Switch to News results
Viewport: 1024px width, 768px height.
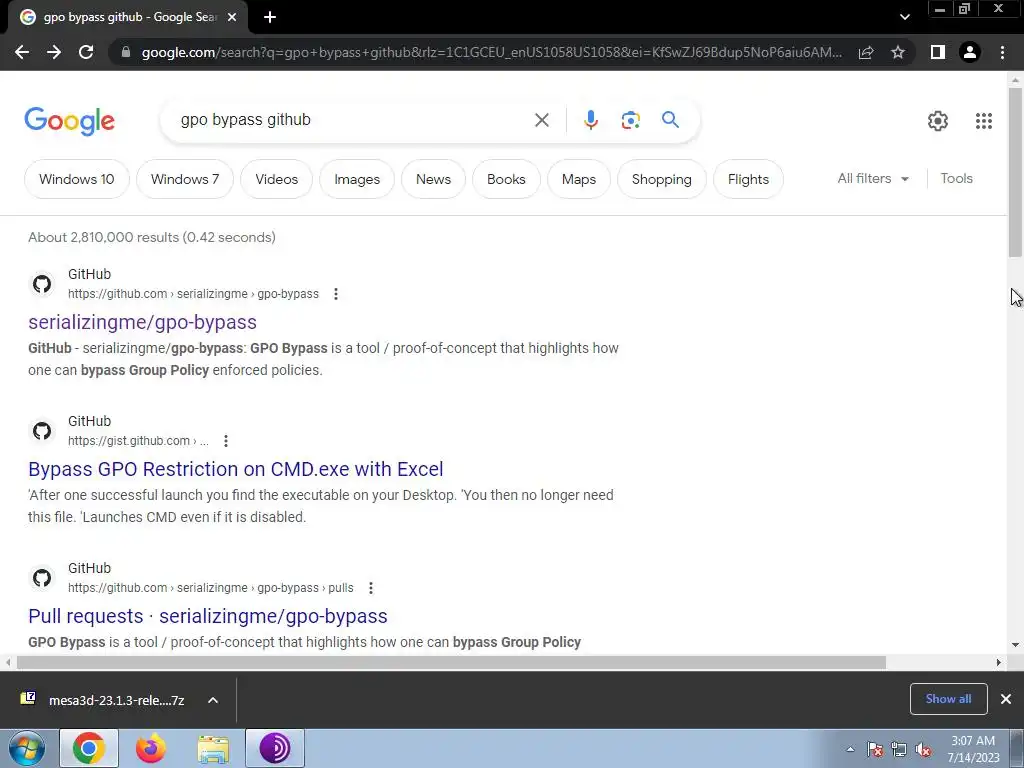point(433,179)
